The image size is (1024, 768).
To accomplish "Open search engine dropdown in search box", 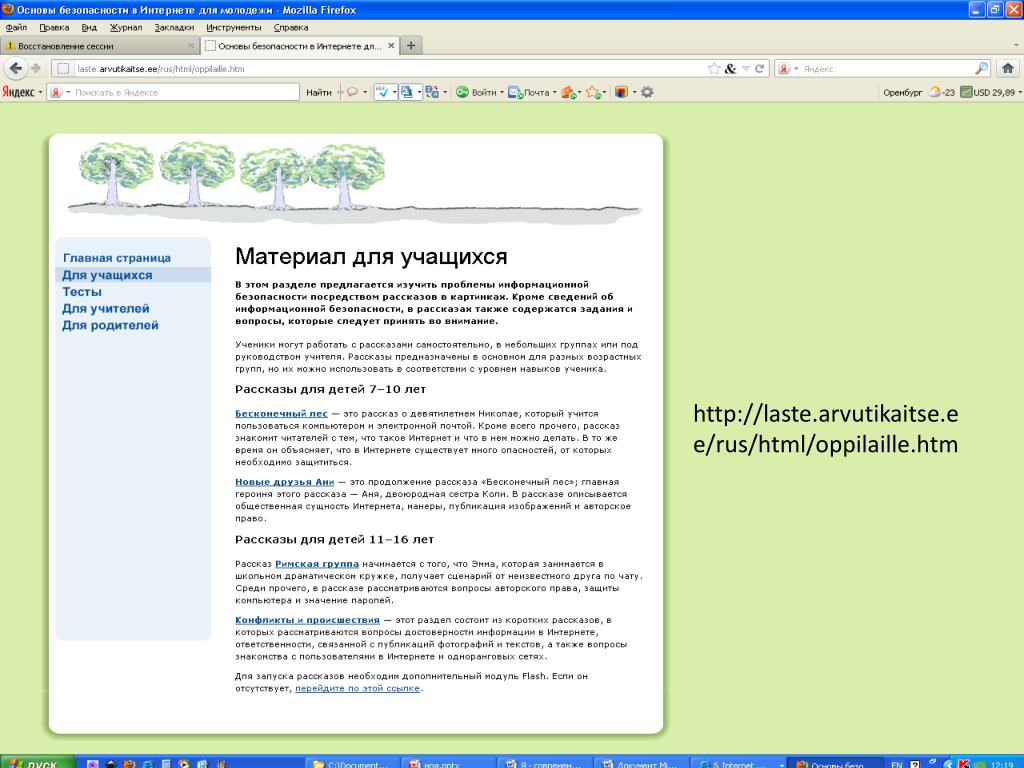I will [796, 69].
